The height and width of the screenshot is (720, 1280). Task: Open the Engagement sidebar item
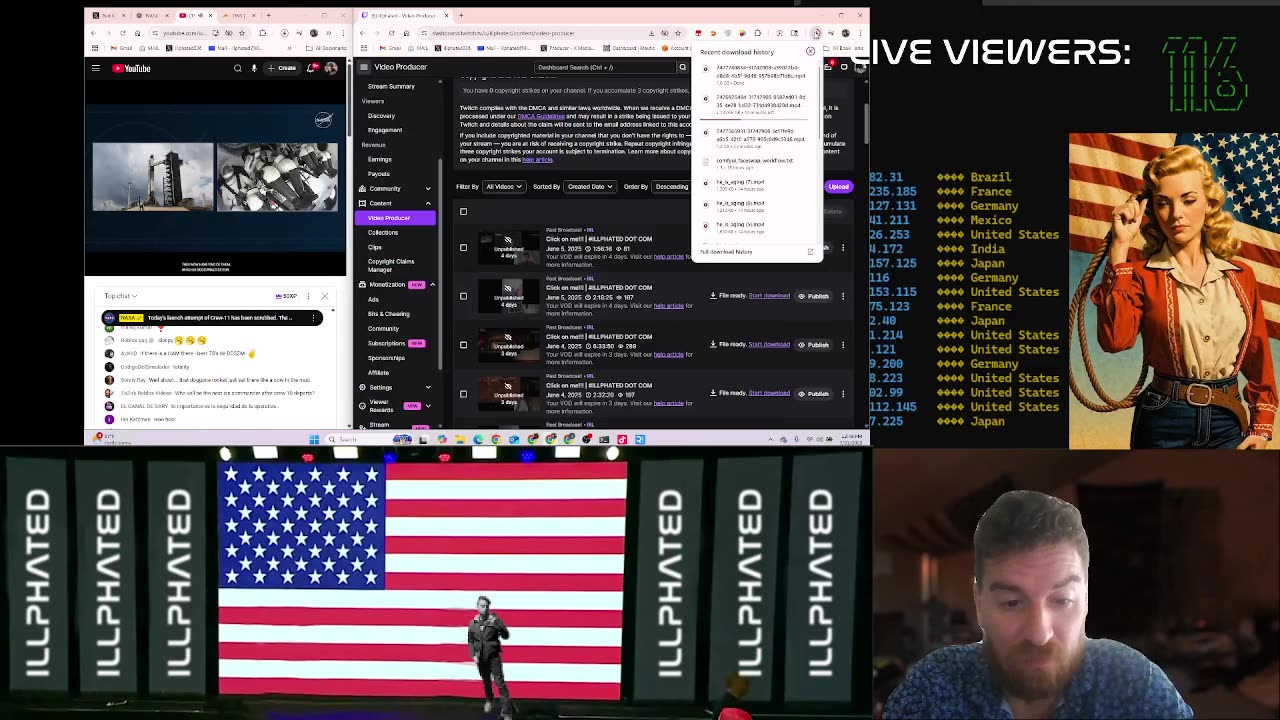(x=385, y=130)
